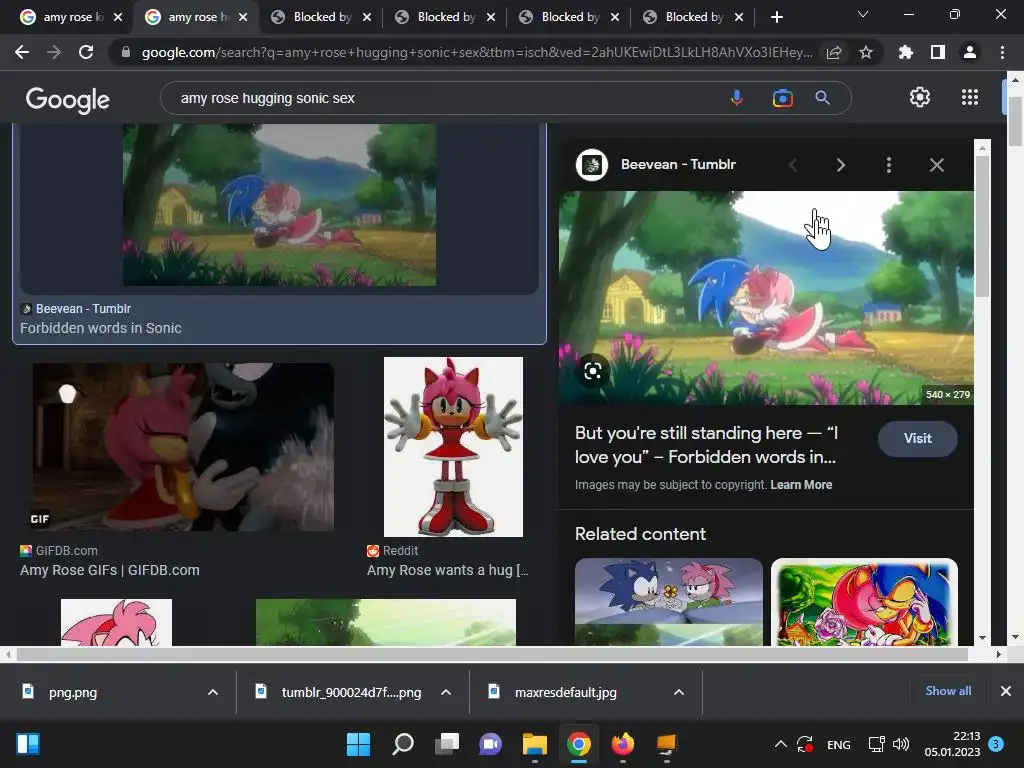The height and width of the screenshot is (768, 1024).
Task: Open the ENG language indicator
Action: (x=839, y=744)
